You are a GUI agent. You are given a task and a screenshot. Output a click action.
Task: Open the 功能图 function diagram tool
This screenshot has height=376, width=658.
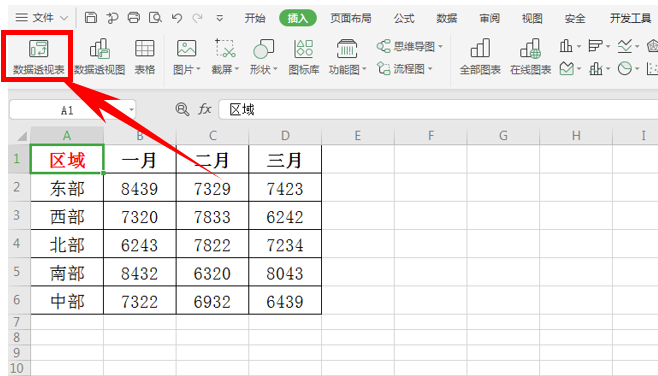click(x=347, y=57)
